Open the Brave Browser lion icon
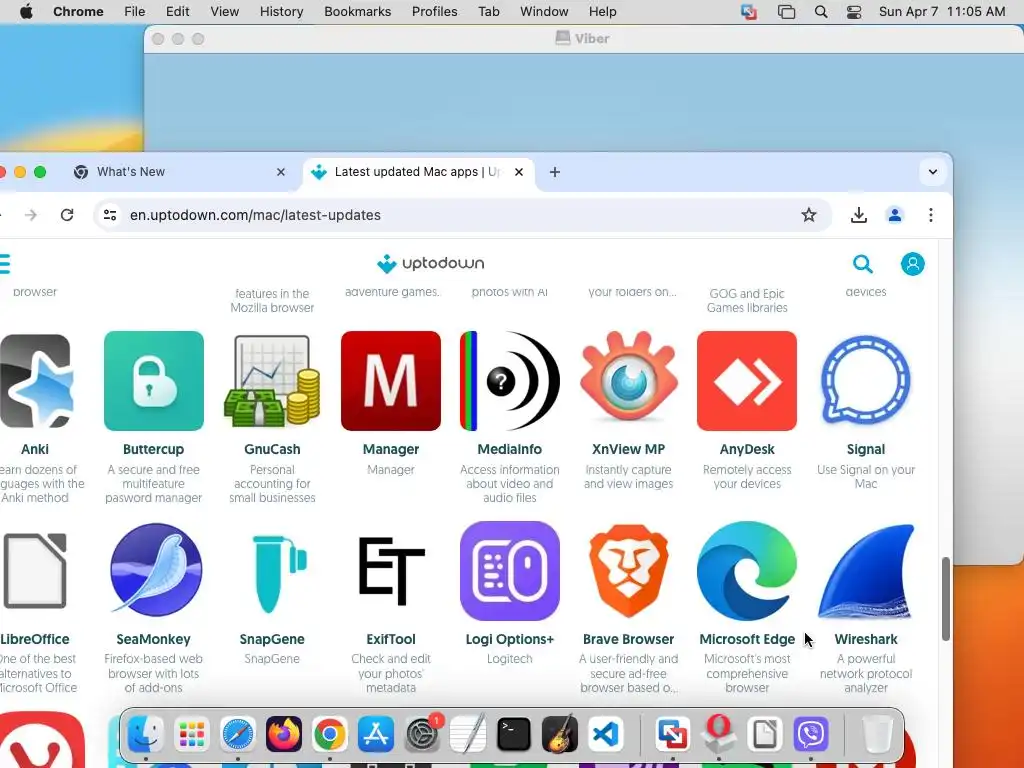 pyautogui.click(x=628, y=571)
